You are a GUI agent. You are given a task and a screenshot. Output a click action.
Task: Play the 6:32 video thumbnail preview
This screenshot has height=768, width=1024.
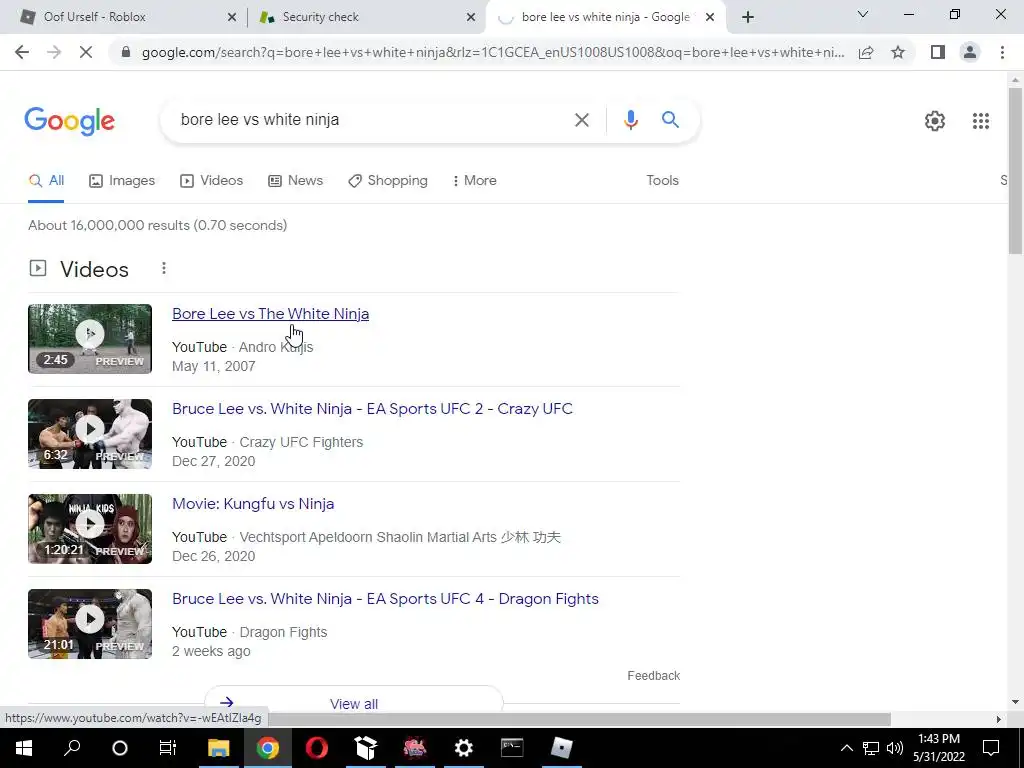click(90, 434)
